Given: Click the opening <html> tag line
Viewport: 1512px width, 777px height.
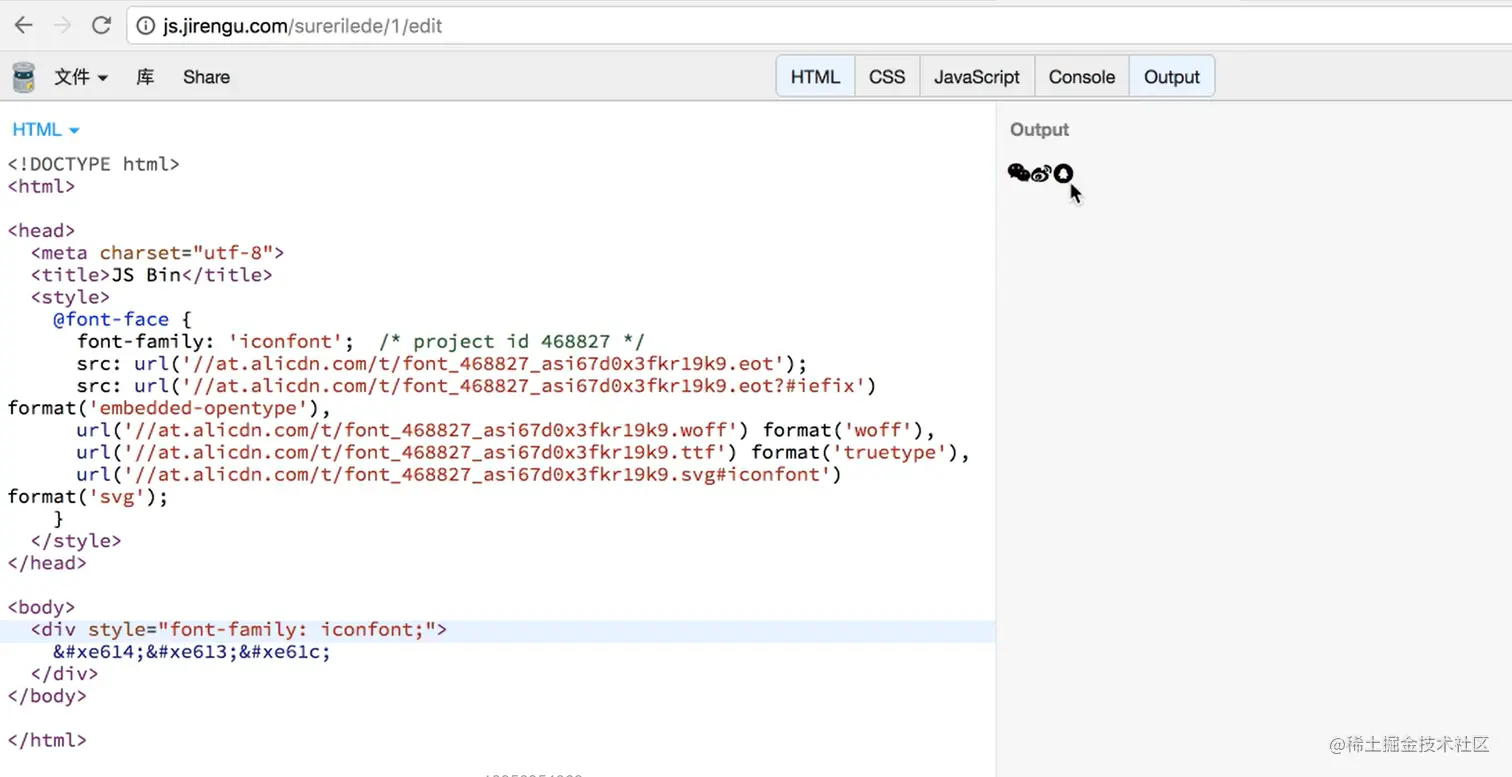Looking at the screenshot, I should pyautogui.click(x=42, y=186).
